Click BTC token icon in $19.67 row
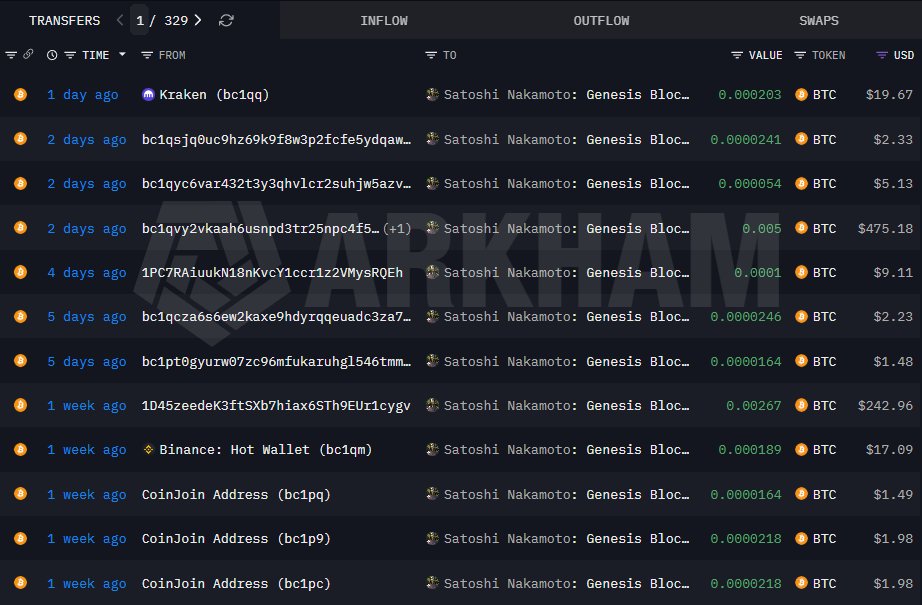This screenshot has width=922, height=605. click(x=801, y=94)
